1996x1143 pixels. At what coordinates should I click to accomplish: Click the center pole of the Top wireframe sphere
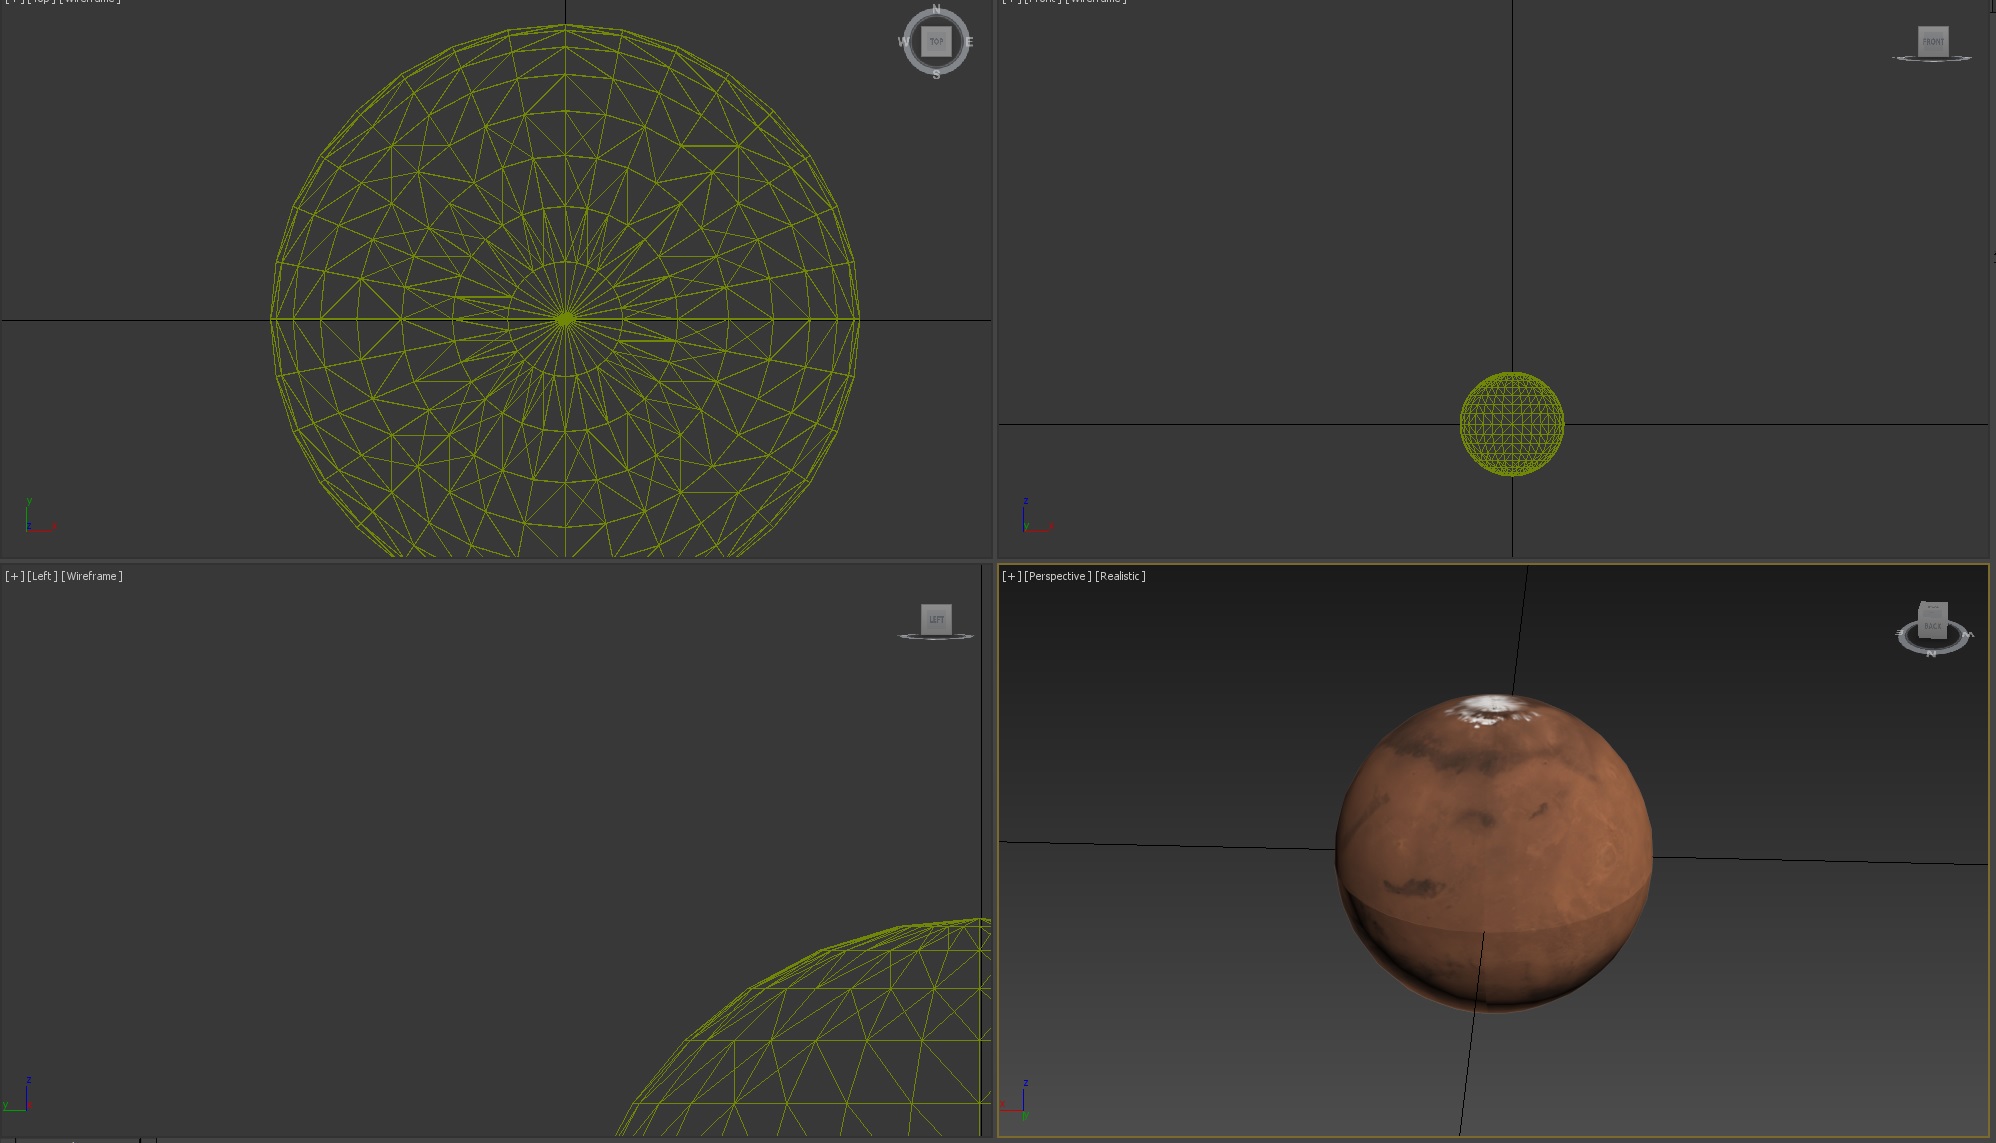(x=565, y=319)
